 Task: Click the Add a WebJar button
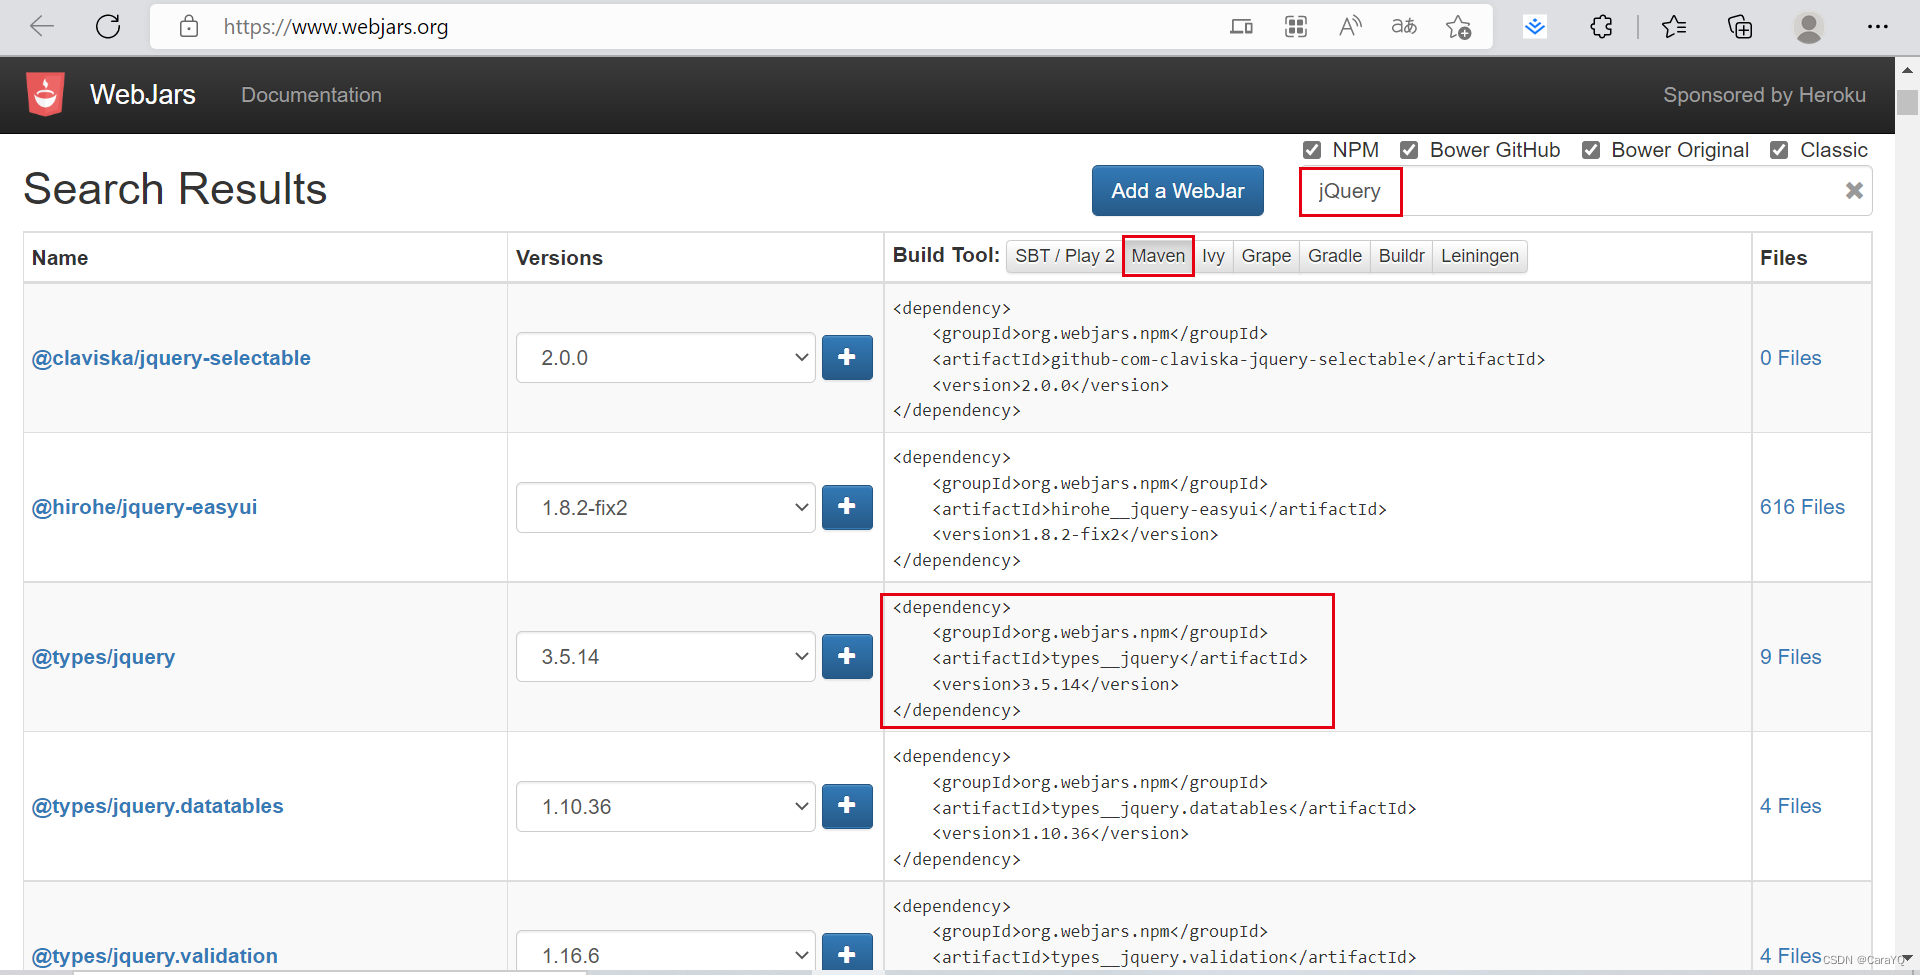tap(1178, 190)
